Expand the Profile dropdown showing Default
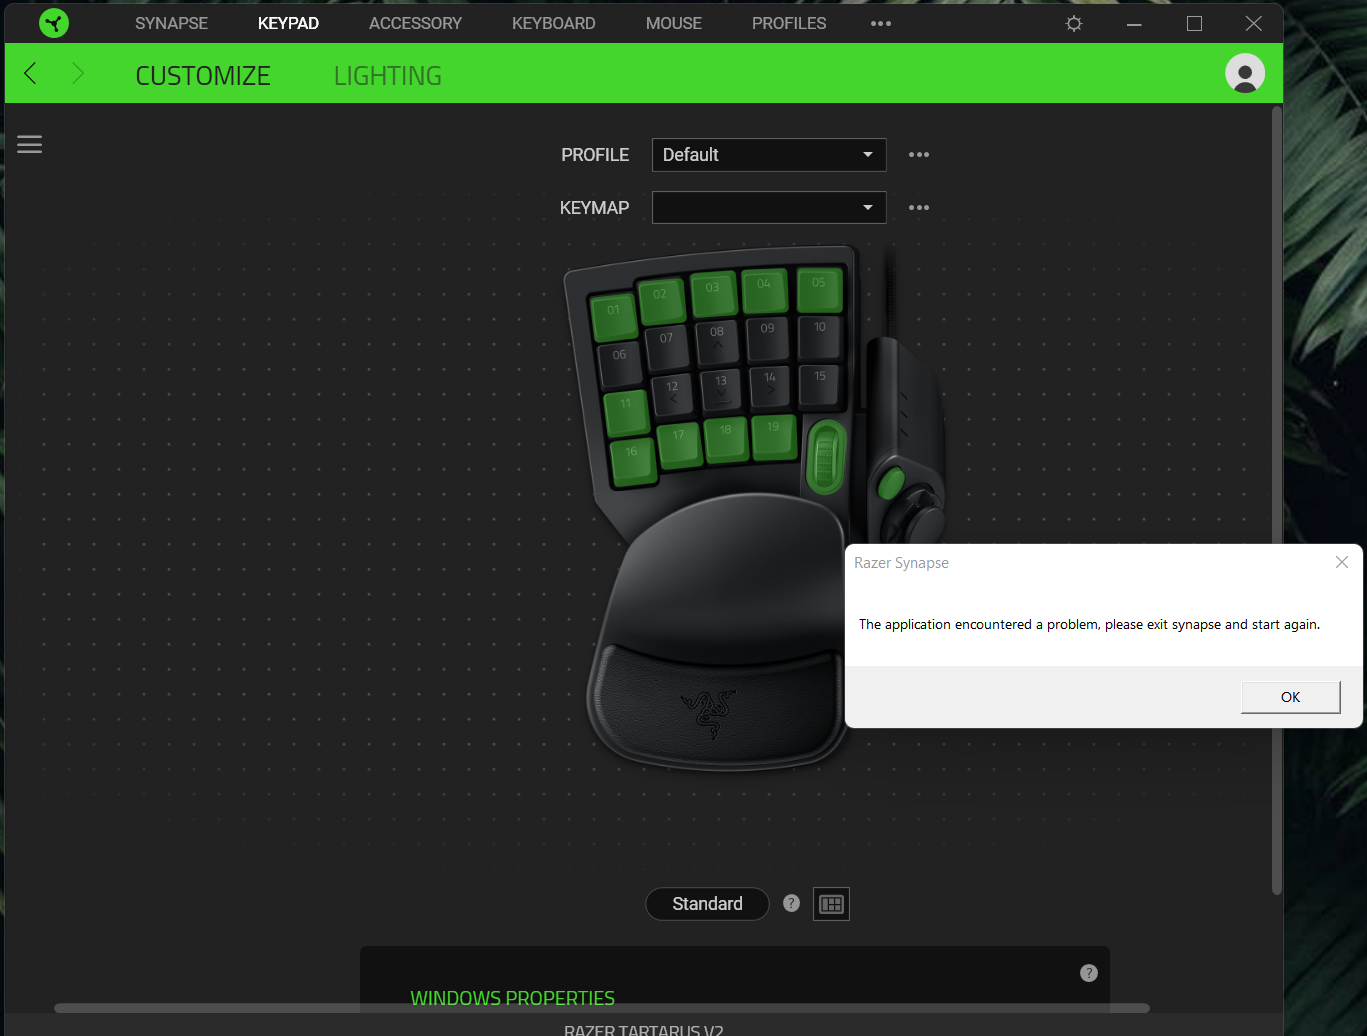 click(769, 155)
